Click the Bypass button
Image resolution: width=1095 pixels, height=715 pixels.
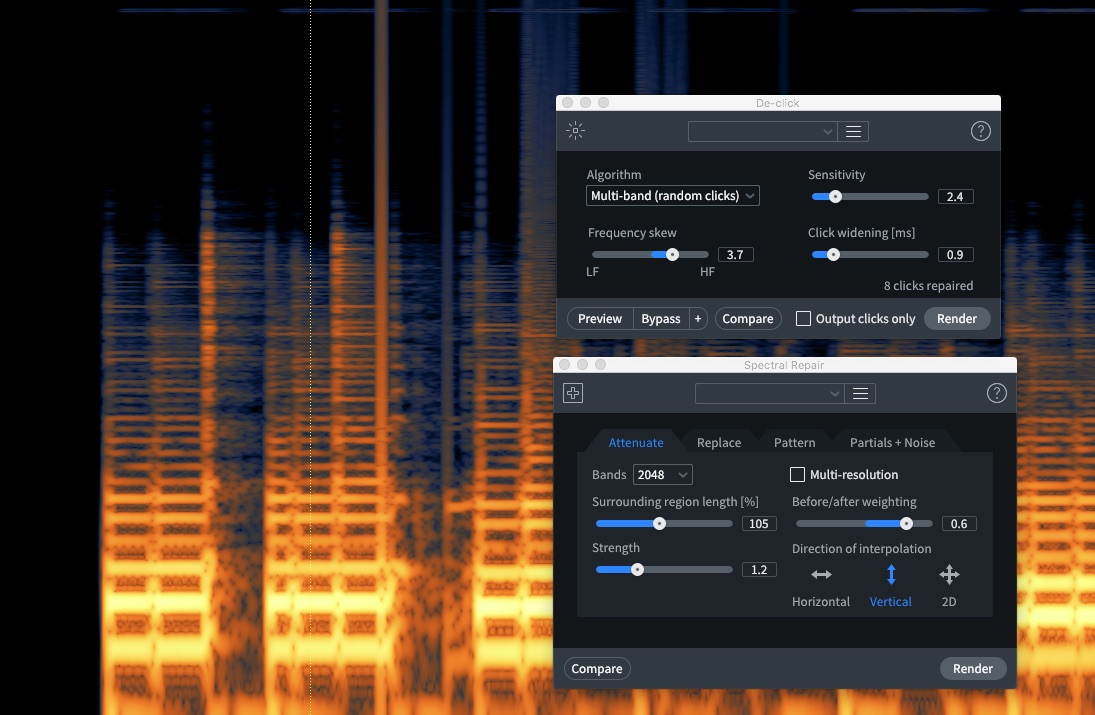[x=661, y=318]
